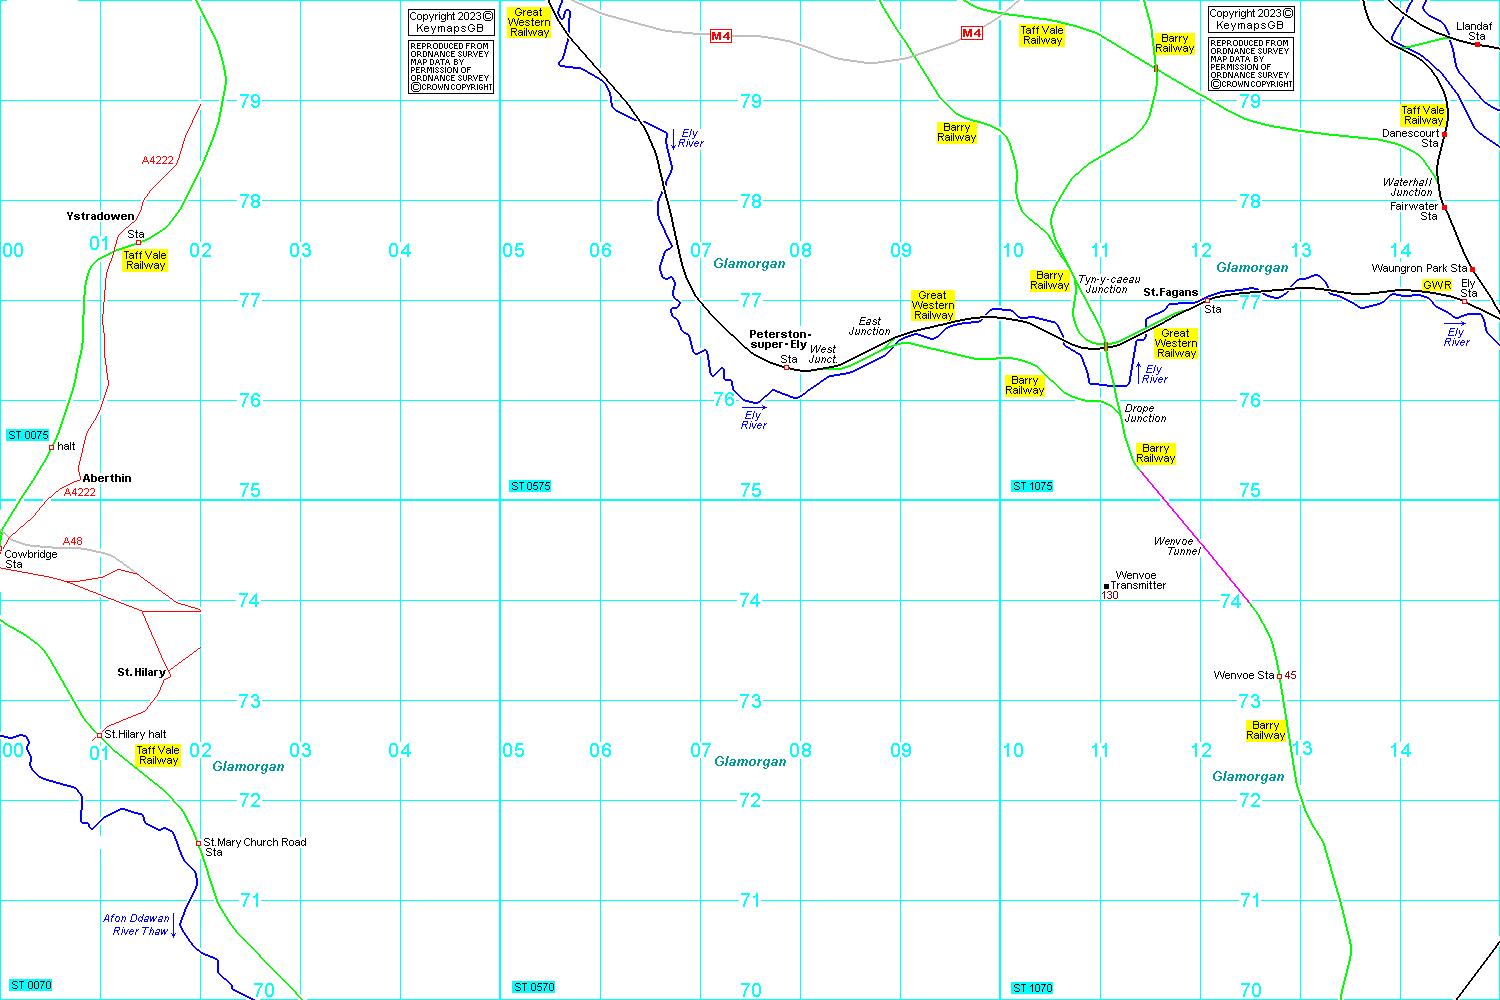Select the St.Mary Church Road station marker

pos(198,844)
